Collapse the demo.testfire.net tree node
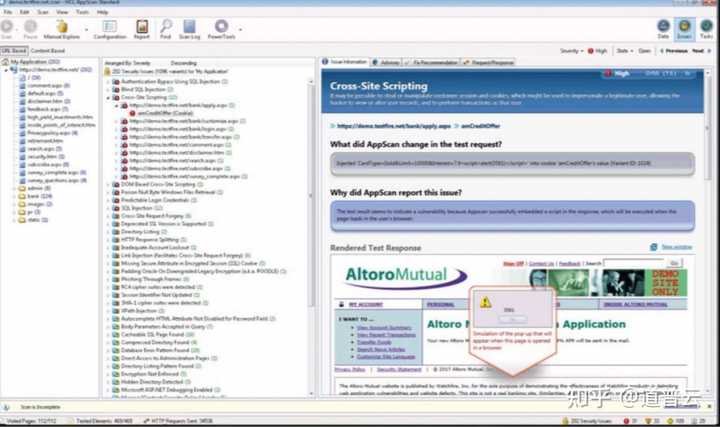The height and width of the screenshot is (427, 720). click(6, 70)
